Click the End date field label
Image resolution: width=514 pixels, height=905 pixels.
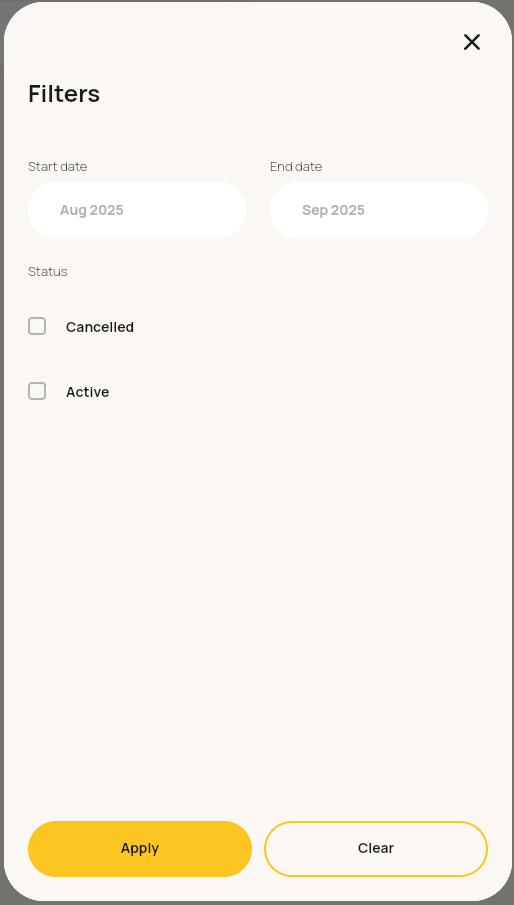click(x=296, y=166)
